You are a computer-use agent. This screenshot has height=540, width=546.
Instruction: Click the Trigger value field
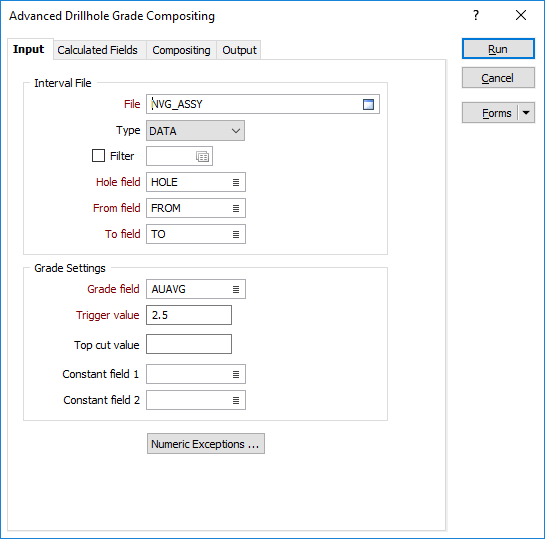[x=189, y=315]
